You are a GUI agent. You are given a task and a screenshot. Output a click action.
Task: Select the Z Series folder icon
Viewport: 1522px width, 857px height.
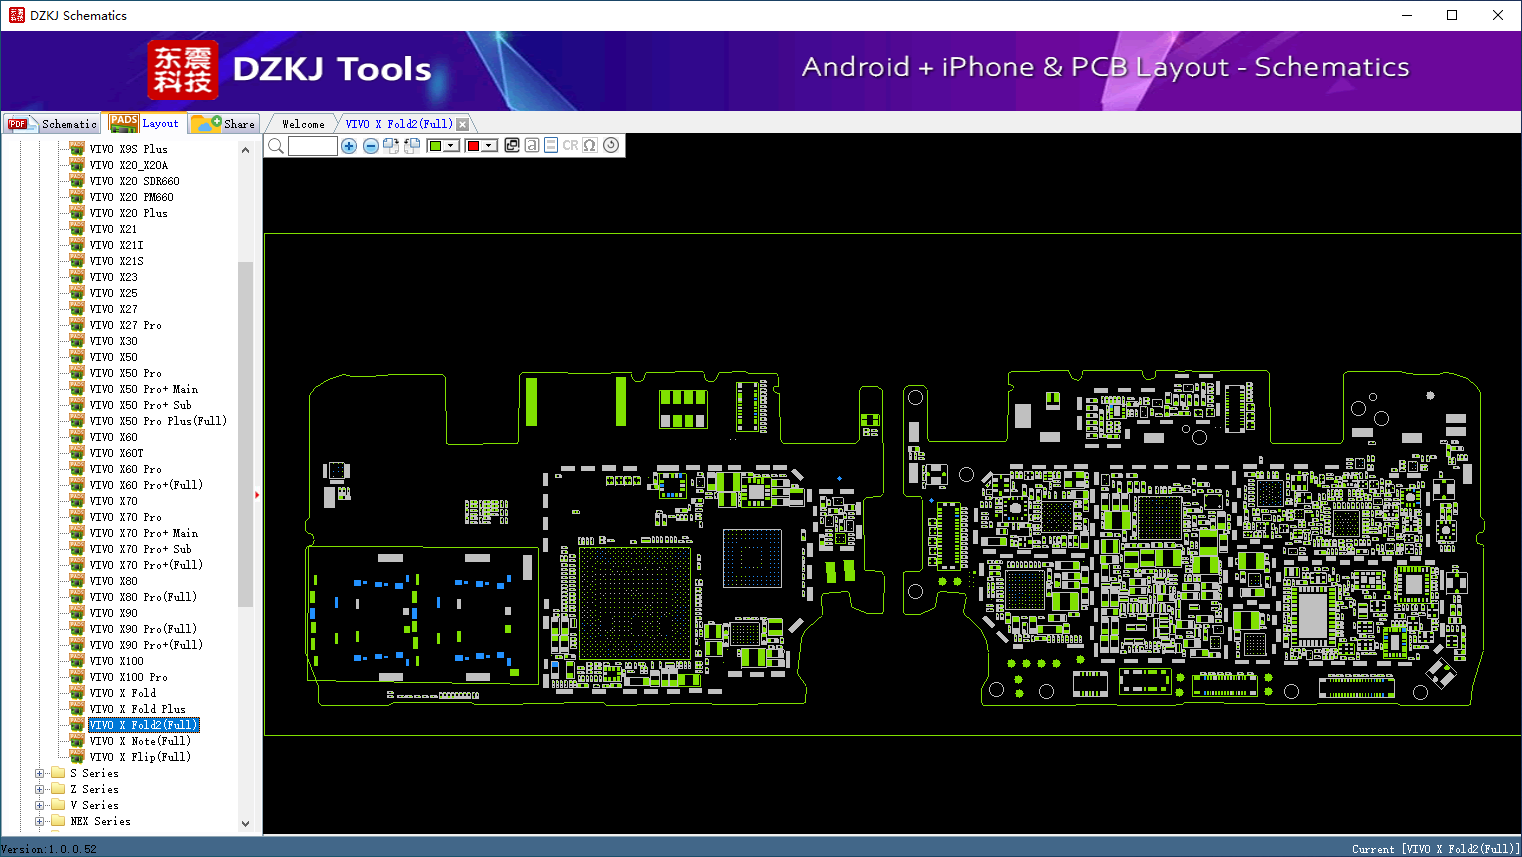tap(58, 789)
